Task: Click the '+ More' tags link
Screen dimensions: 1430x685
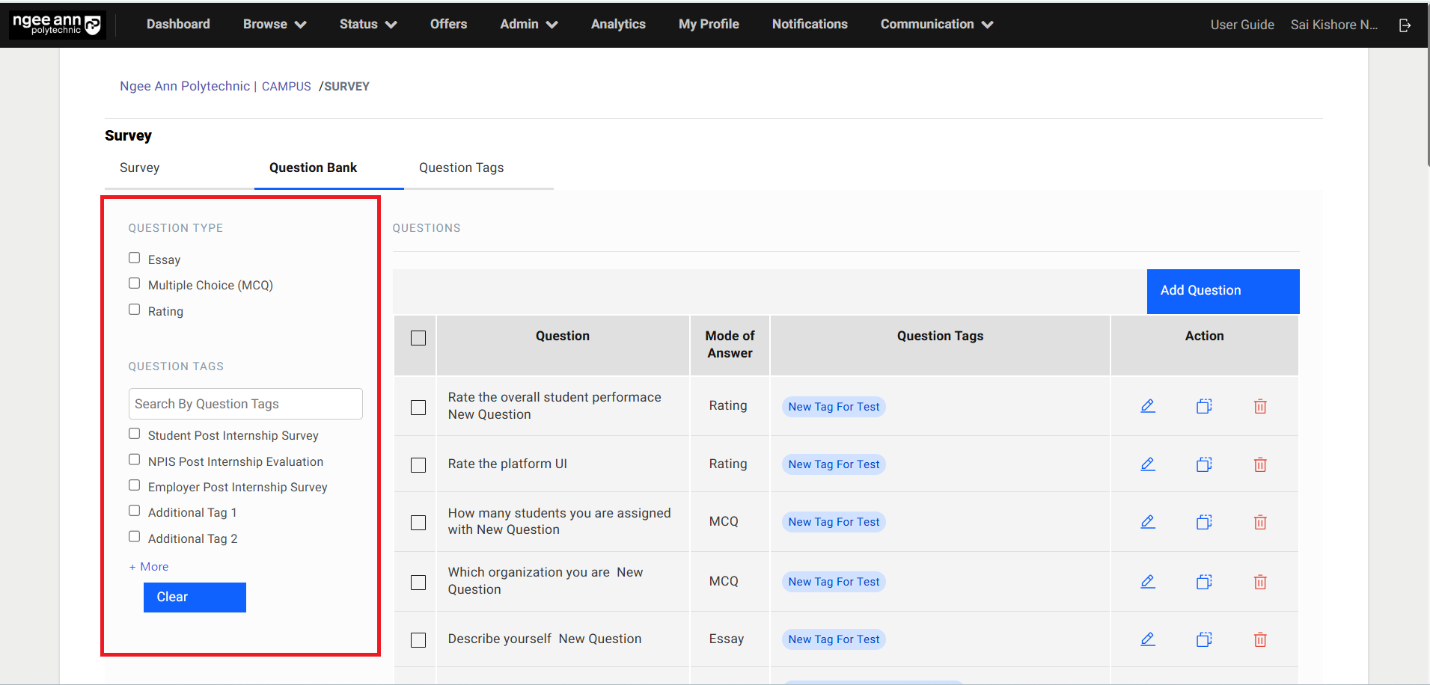Action: 149,567
